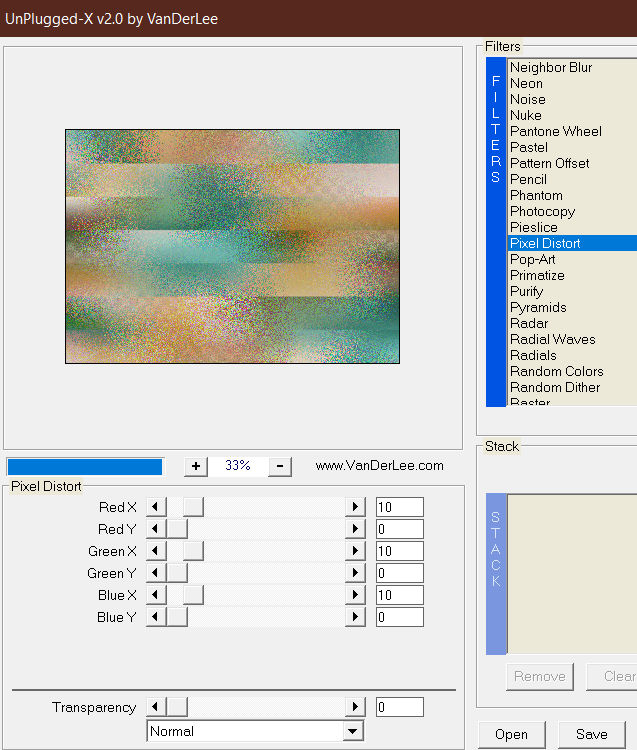The width and height of the screenshot is (637, 750).
Task: Click the Green X slider thumb
Action: (x=193, y=551)
